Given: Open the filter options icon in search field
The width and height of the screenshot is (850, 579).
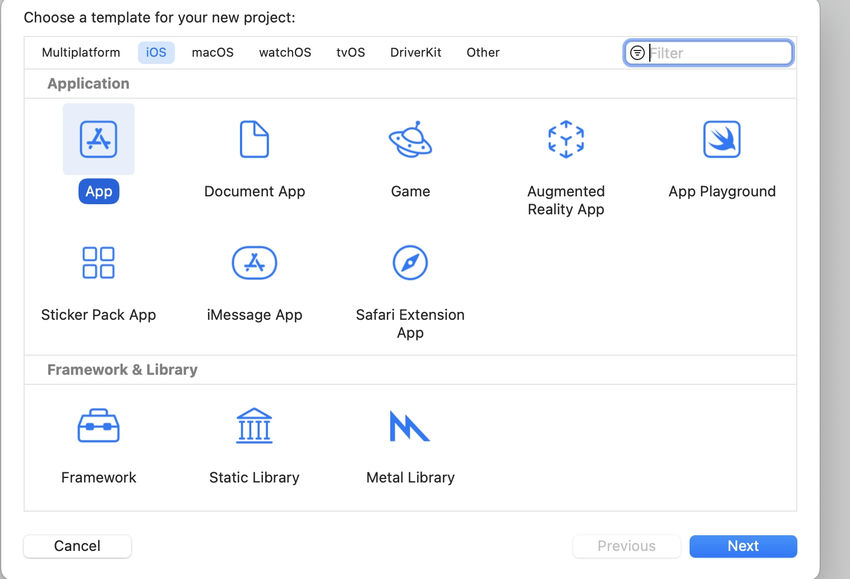Looking at the screenshot, I should coord(638,53).
